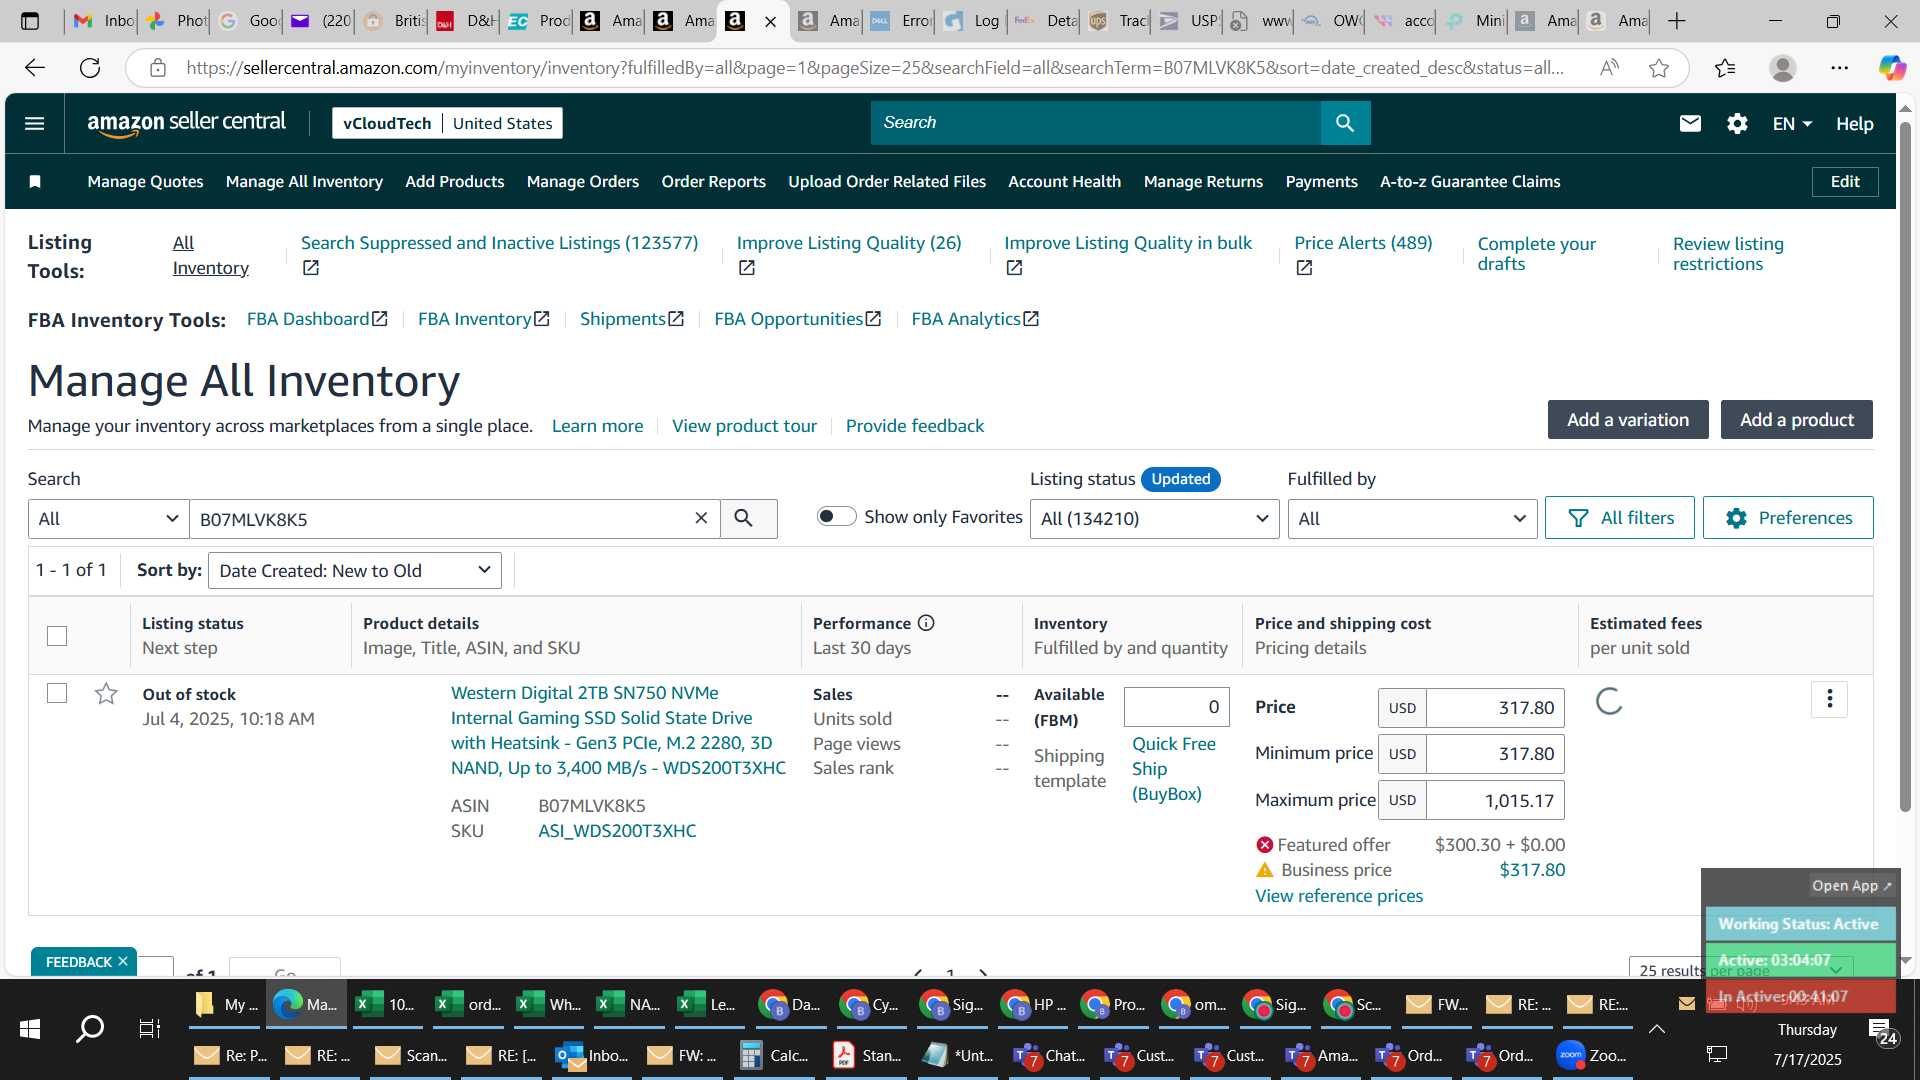Open Listing status All (134210) dropdown

point(1154,518)
